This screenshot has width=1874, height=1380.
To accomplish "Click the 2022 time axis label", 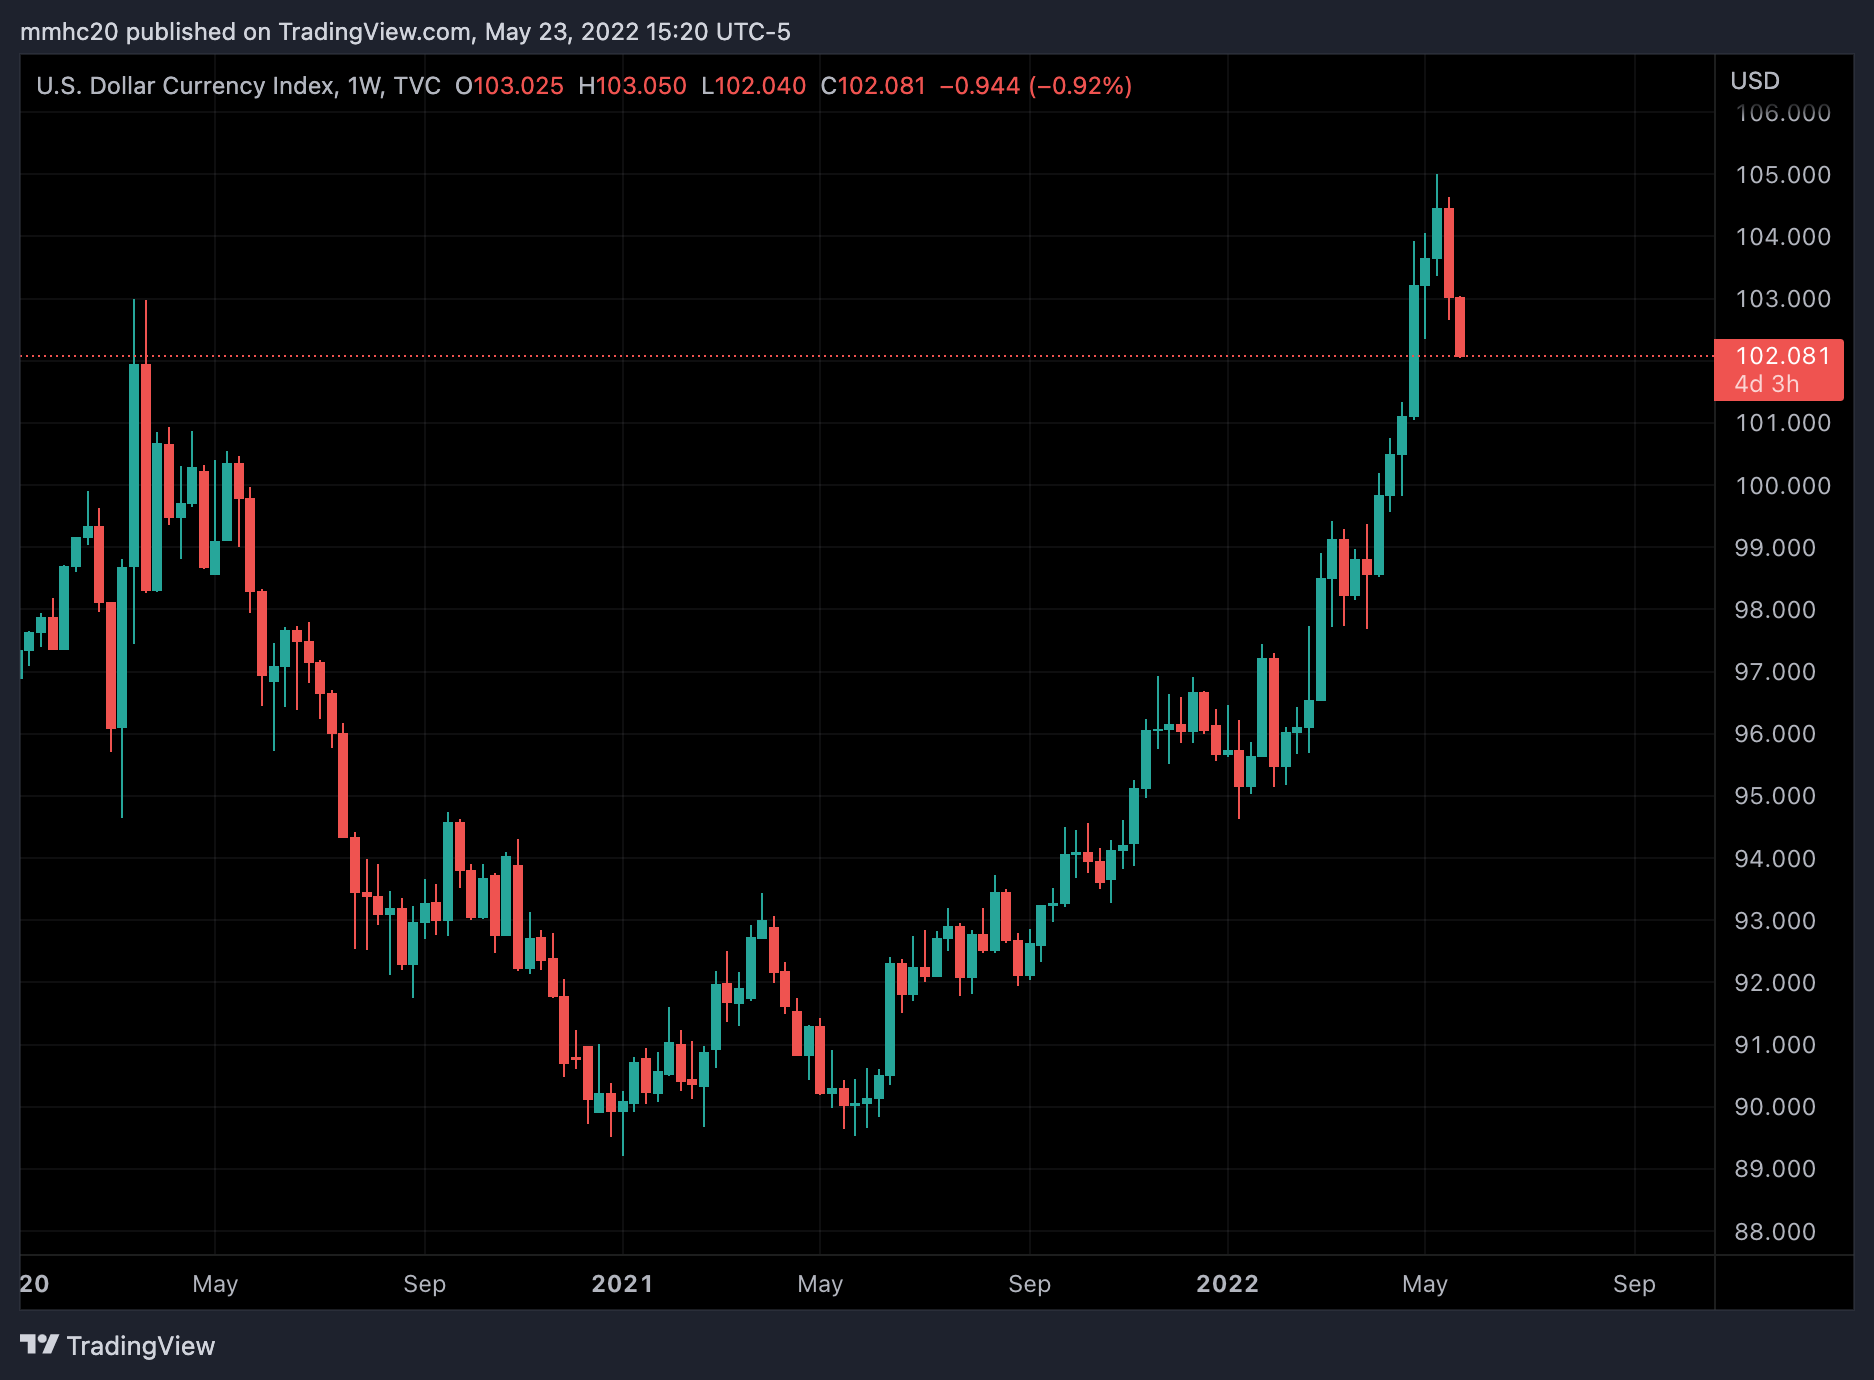I will 1227,1284.
